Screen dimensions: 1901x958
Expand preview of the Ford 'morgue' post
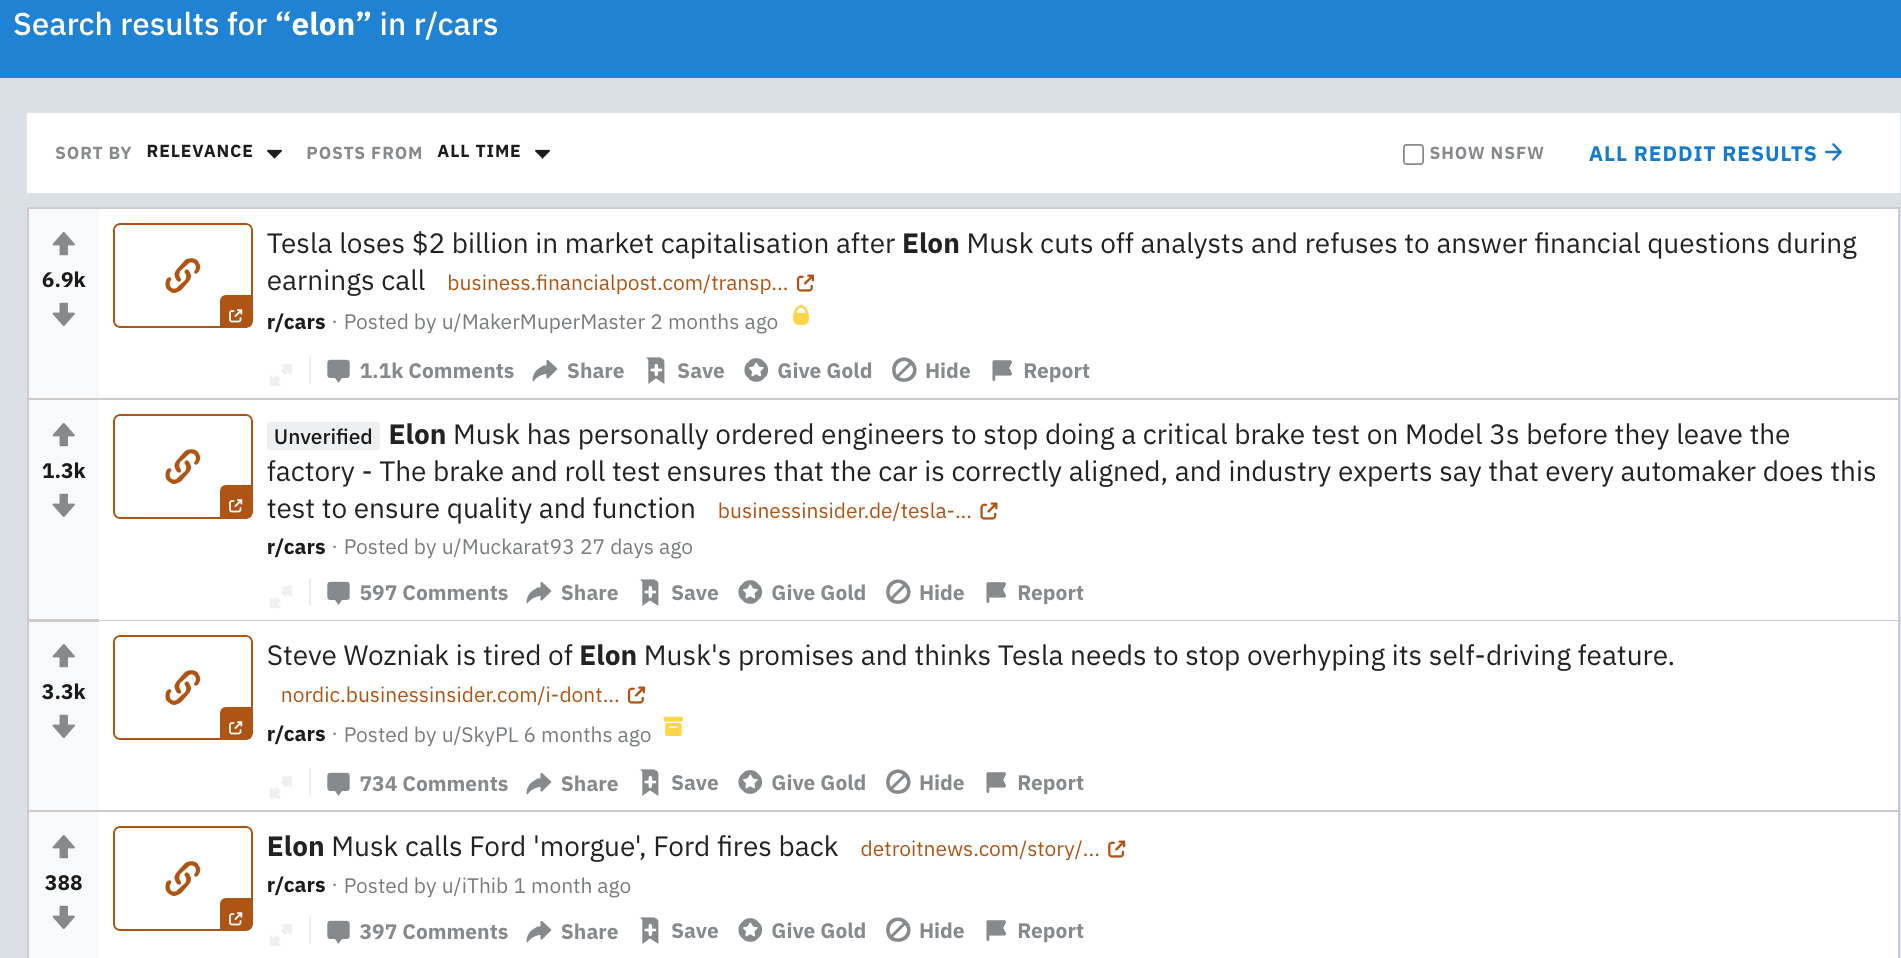pyautogui.click(x=281, y=934)
